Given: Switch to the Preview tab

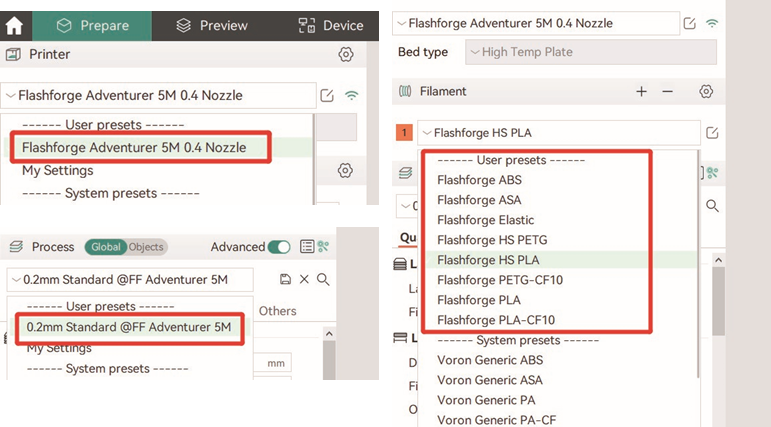Looking at the screenshot, I should pos(212,26).
